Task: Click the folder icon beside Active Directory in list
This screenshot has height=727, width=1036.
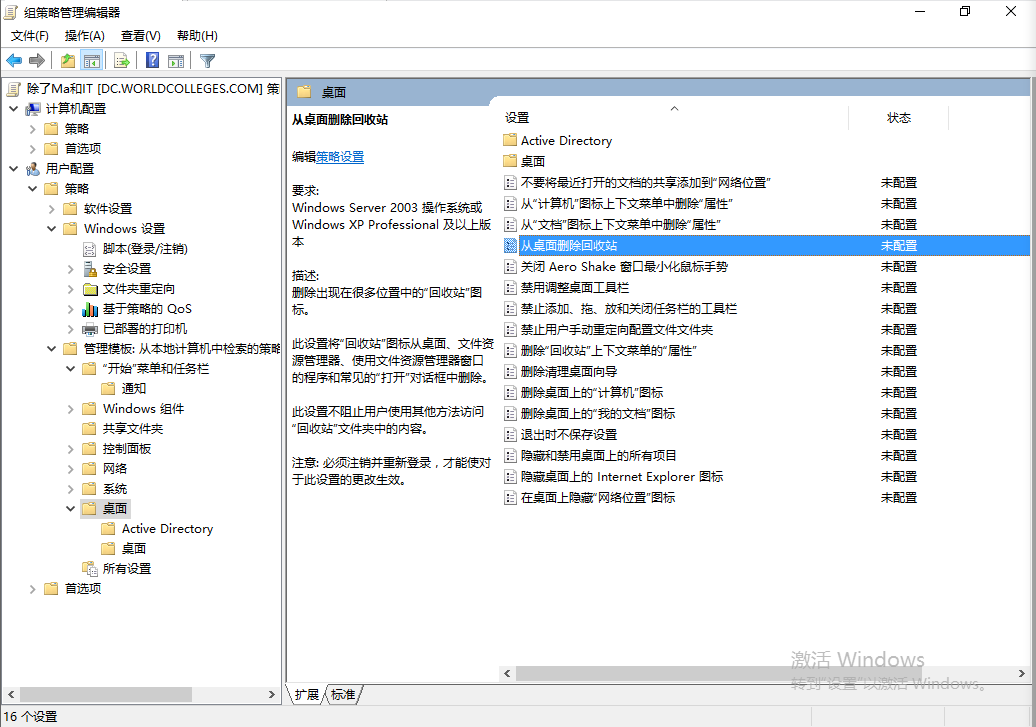Action: pos(509,140)
